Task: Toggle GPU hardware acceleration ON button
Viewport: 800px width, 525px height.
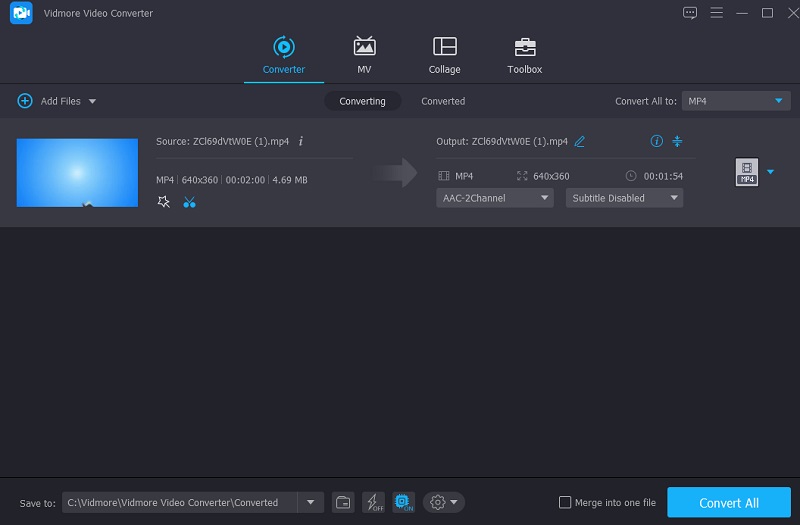Action: coord(403,502)
